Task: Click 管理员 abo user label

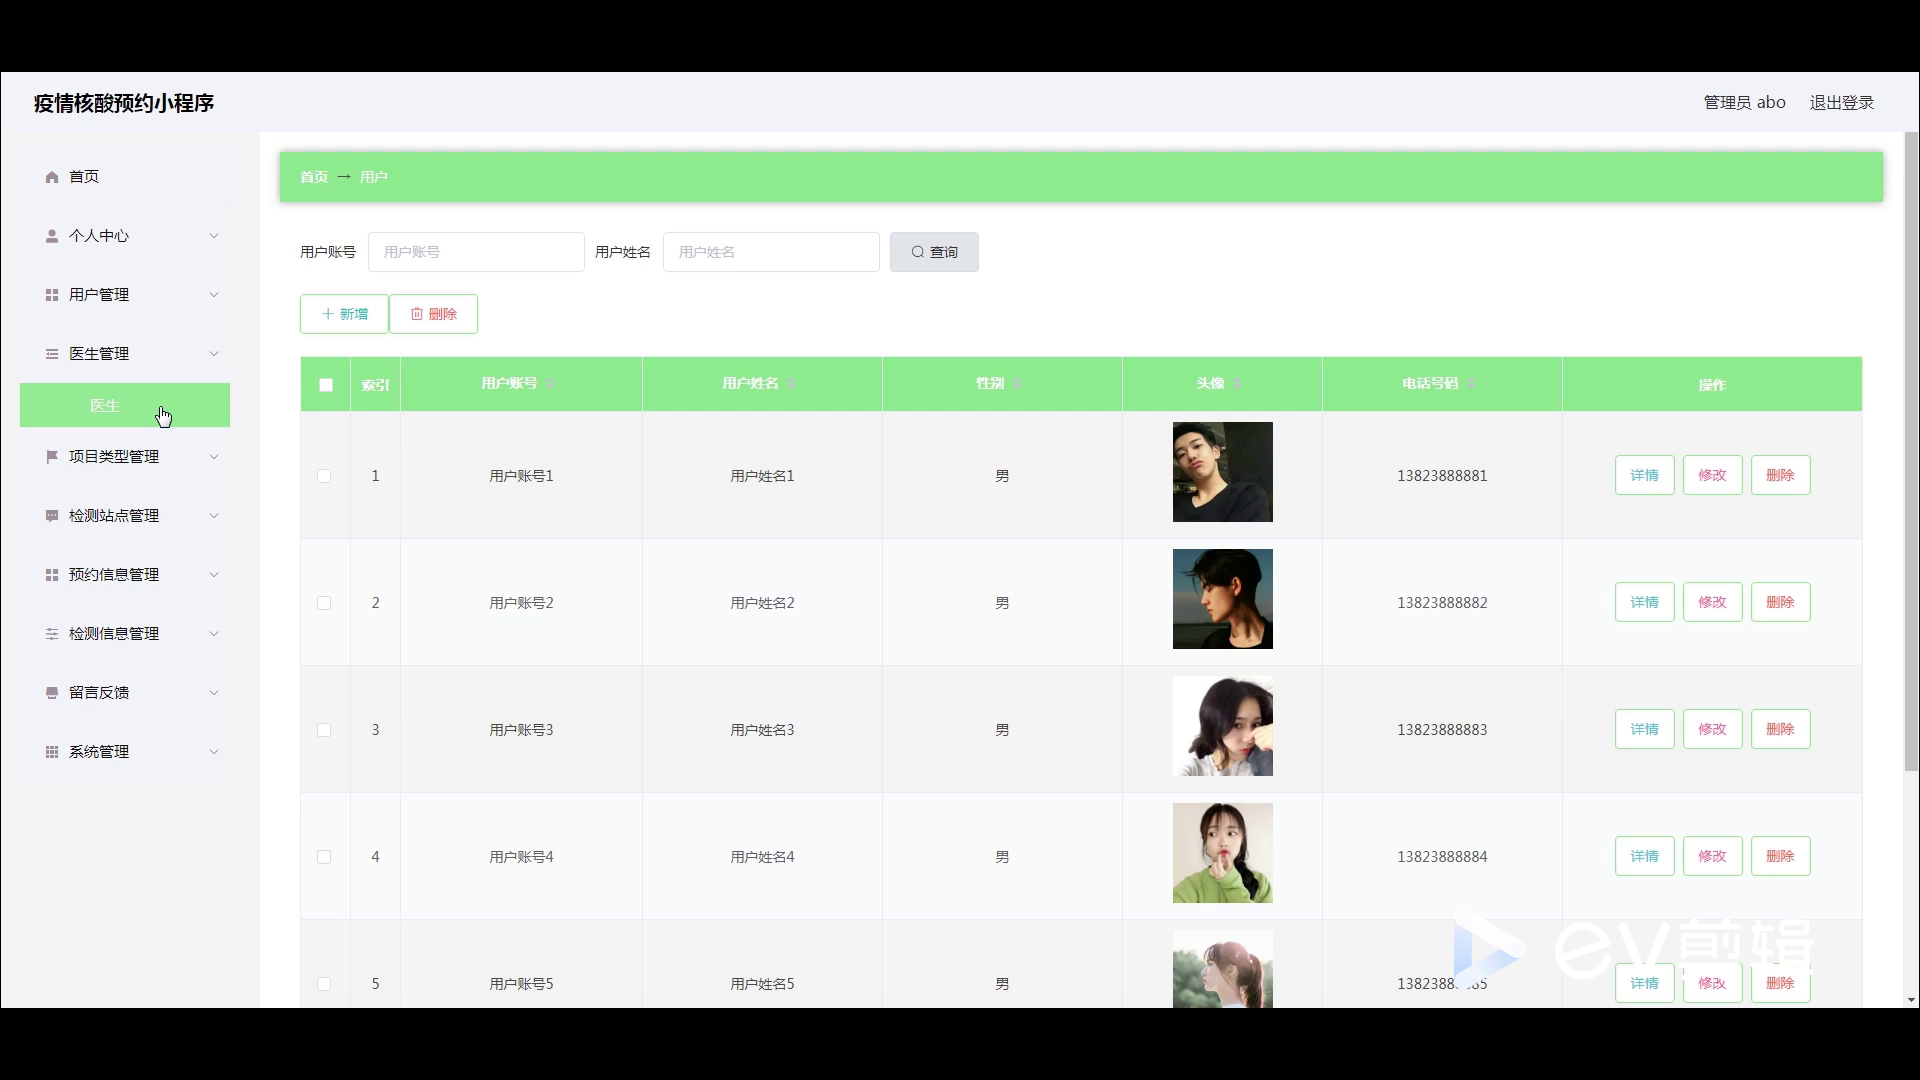Action: click(x=1745, y=103)
